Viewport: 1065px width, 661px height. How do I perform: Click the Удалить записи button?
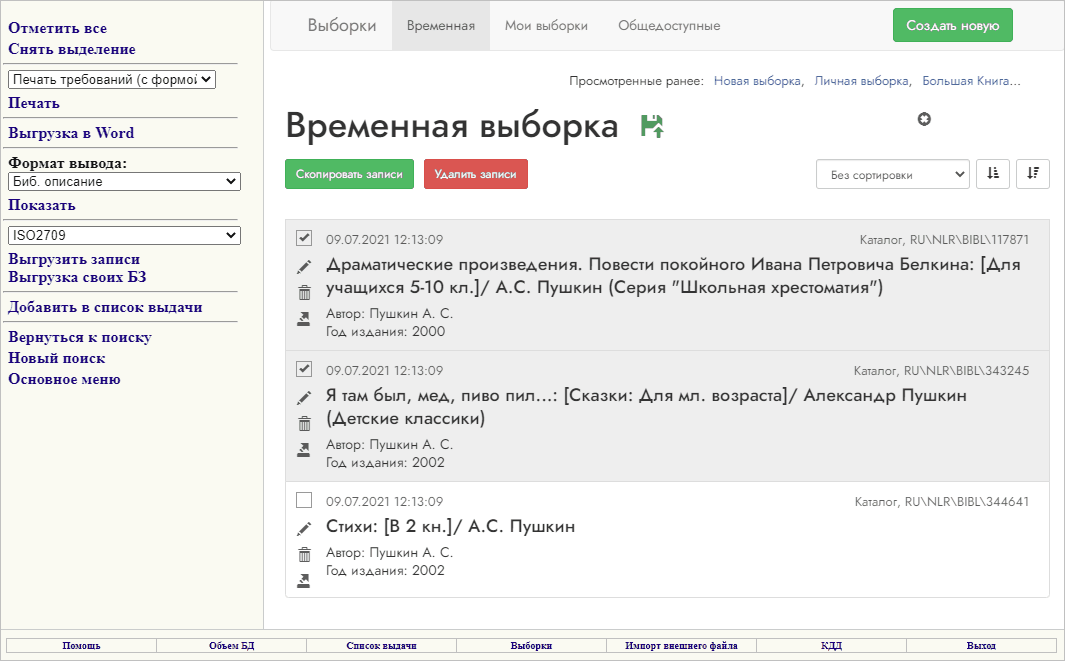475,174
